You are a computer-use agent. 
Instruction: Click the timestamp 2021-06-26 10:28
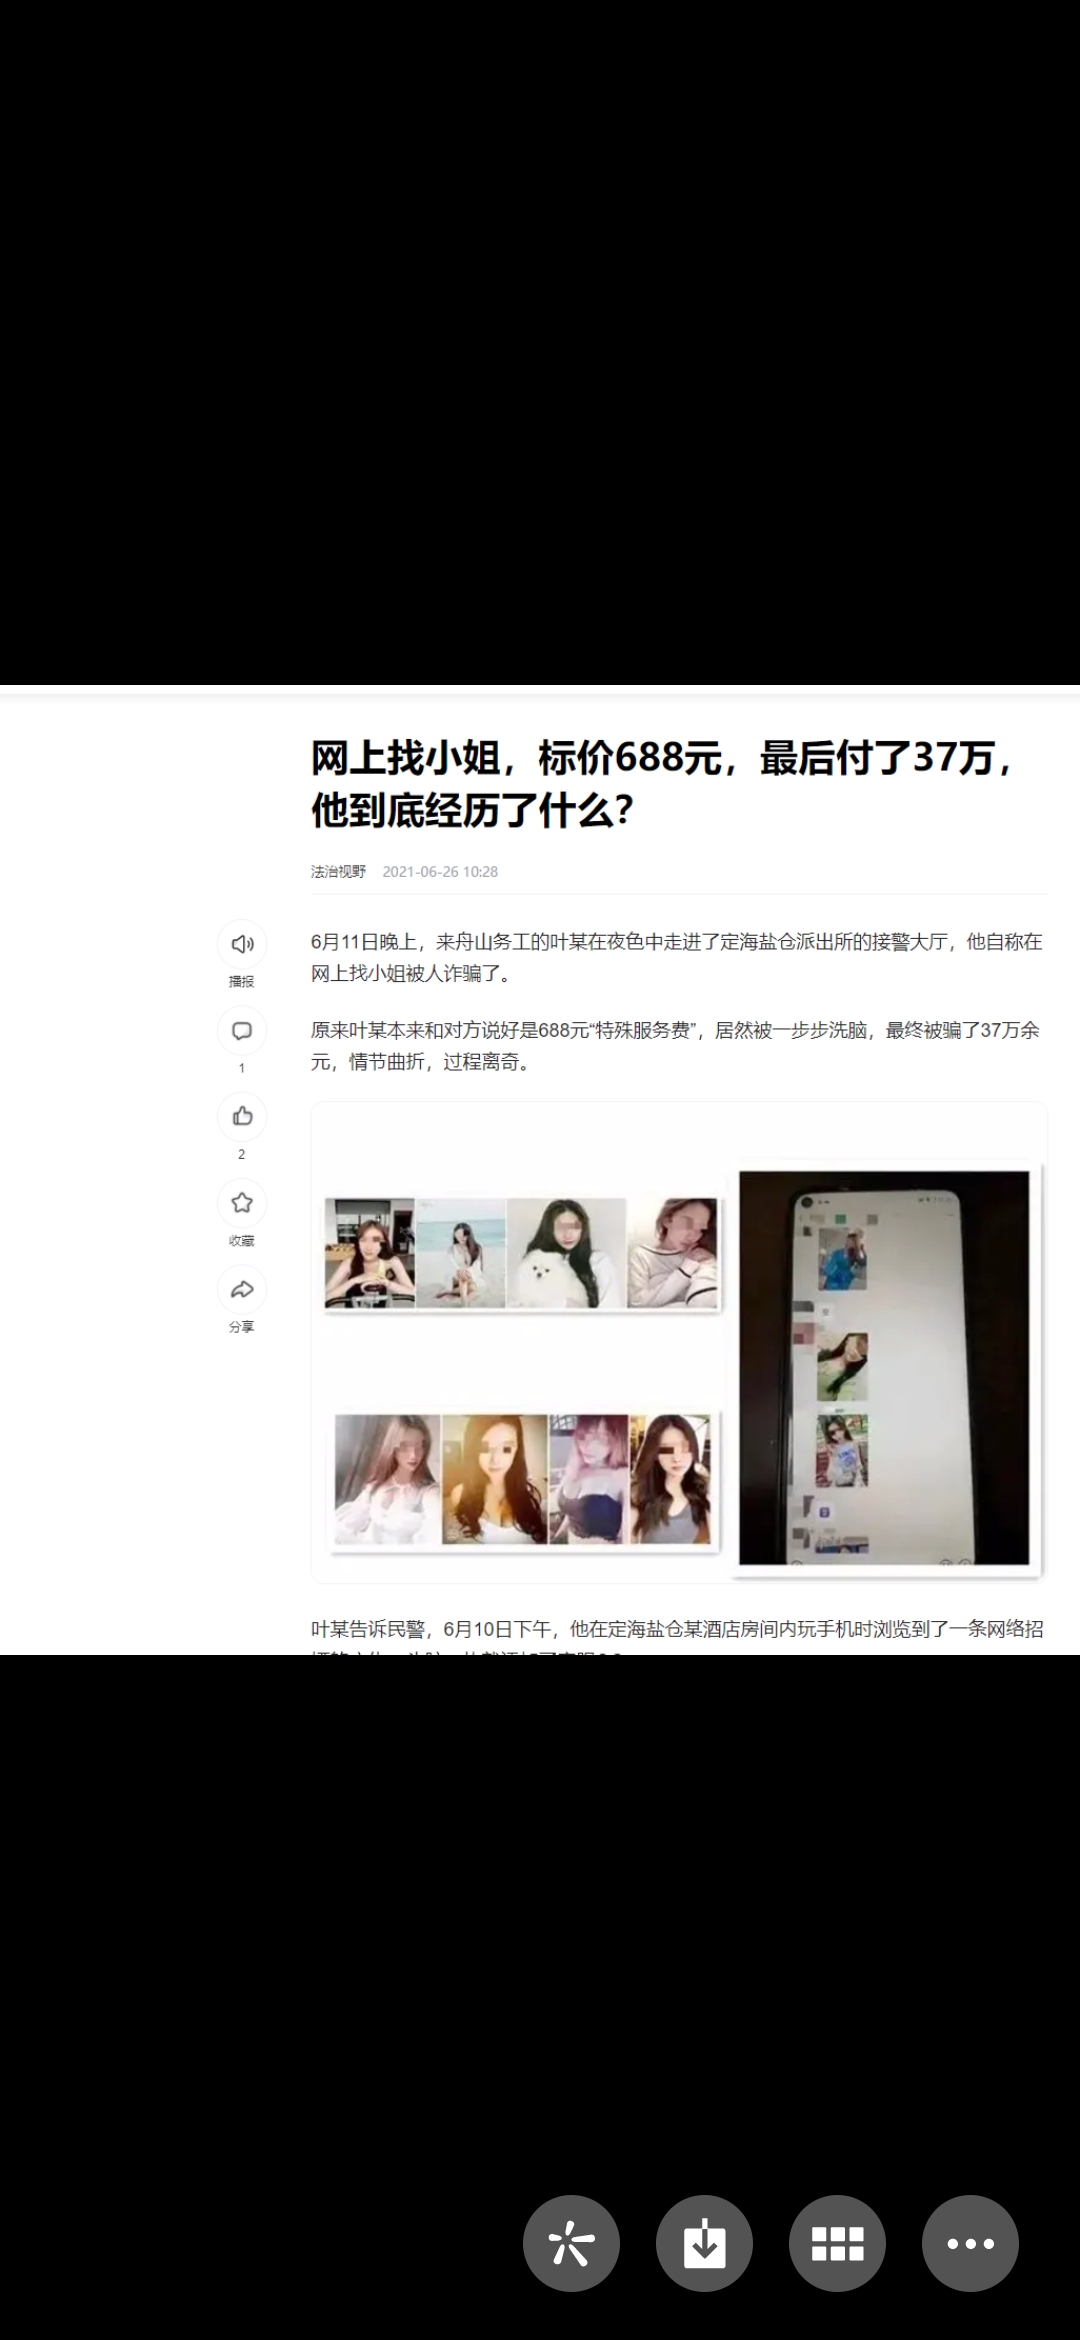point(440,872)
